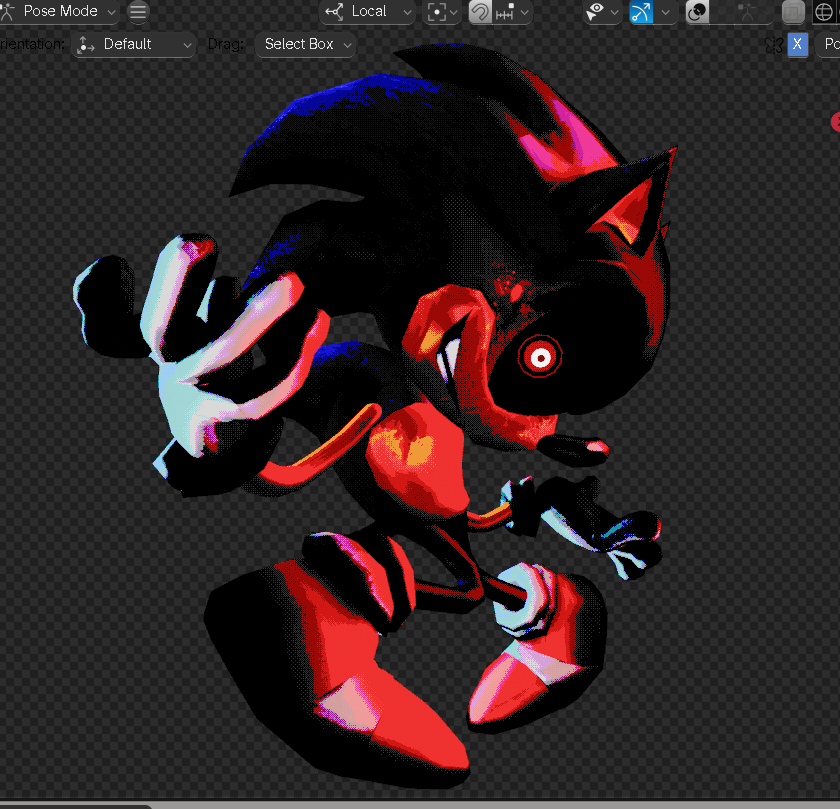Open the collapsed header menus hamburger button

[x=138, y=11]
